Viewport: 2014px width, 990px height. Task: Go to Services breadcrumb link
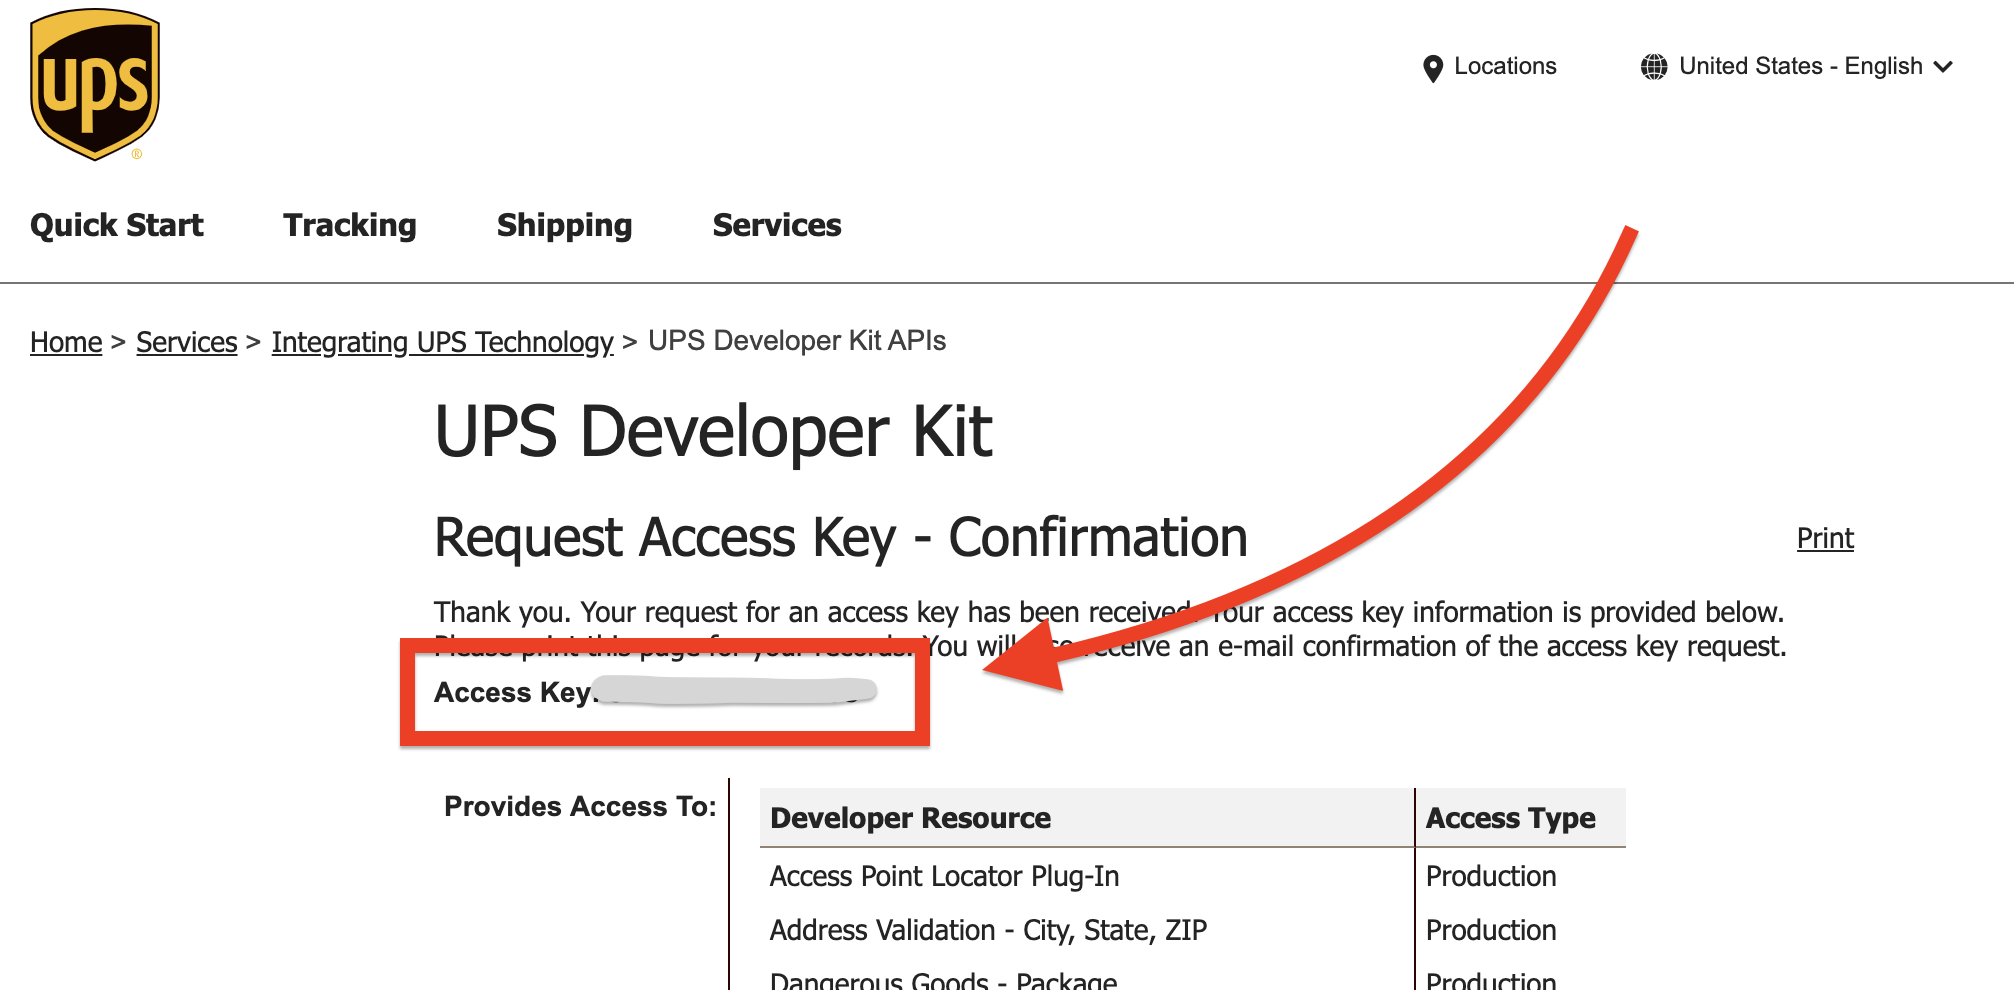[187, 342]
